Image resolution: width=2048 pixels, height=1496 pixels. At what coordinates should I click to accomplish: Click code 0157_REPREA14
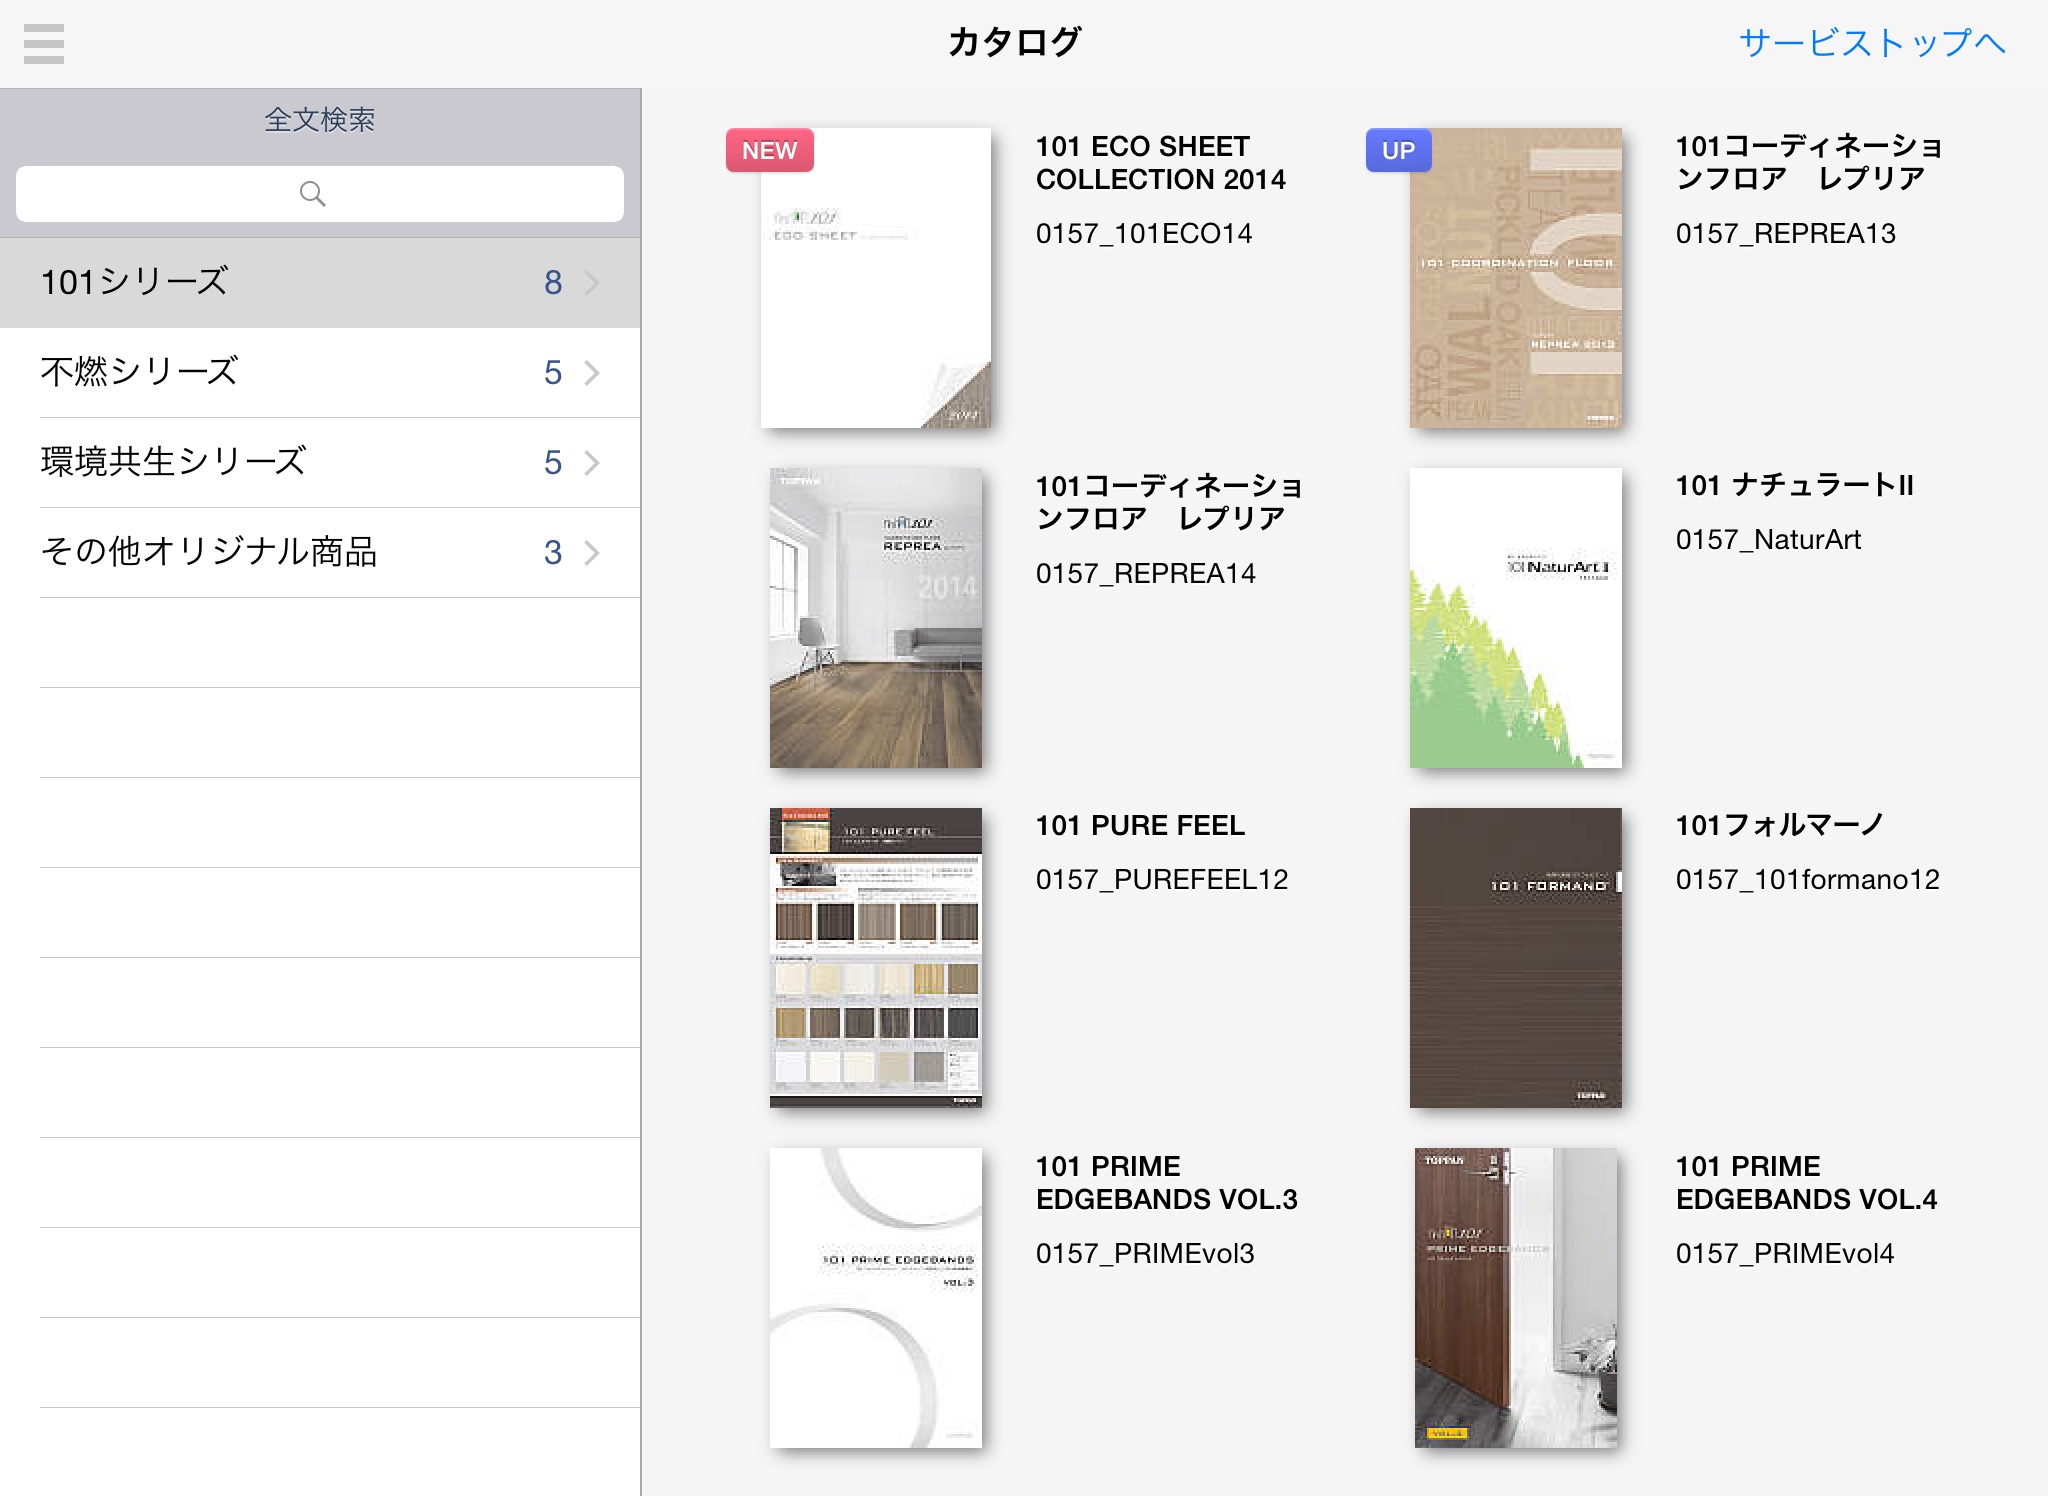1146,574
